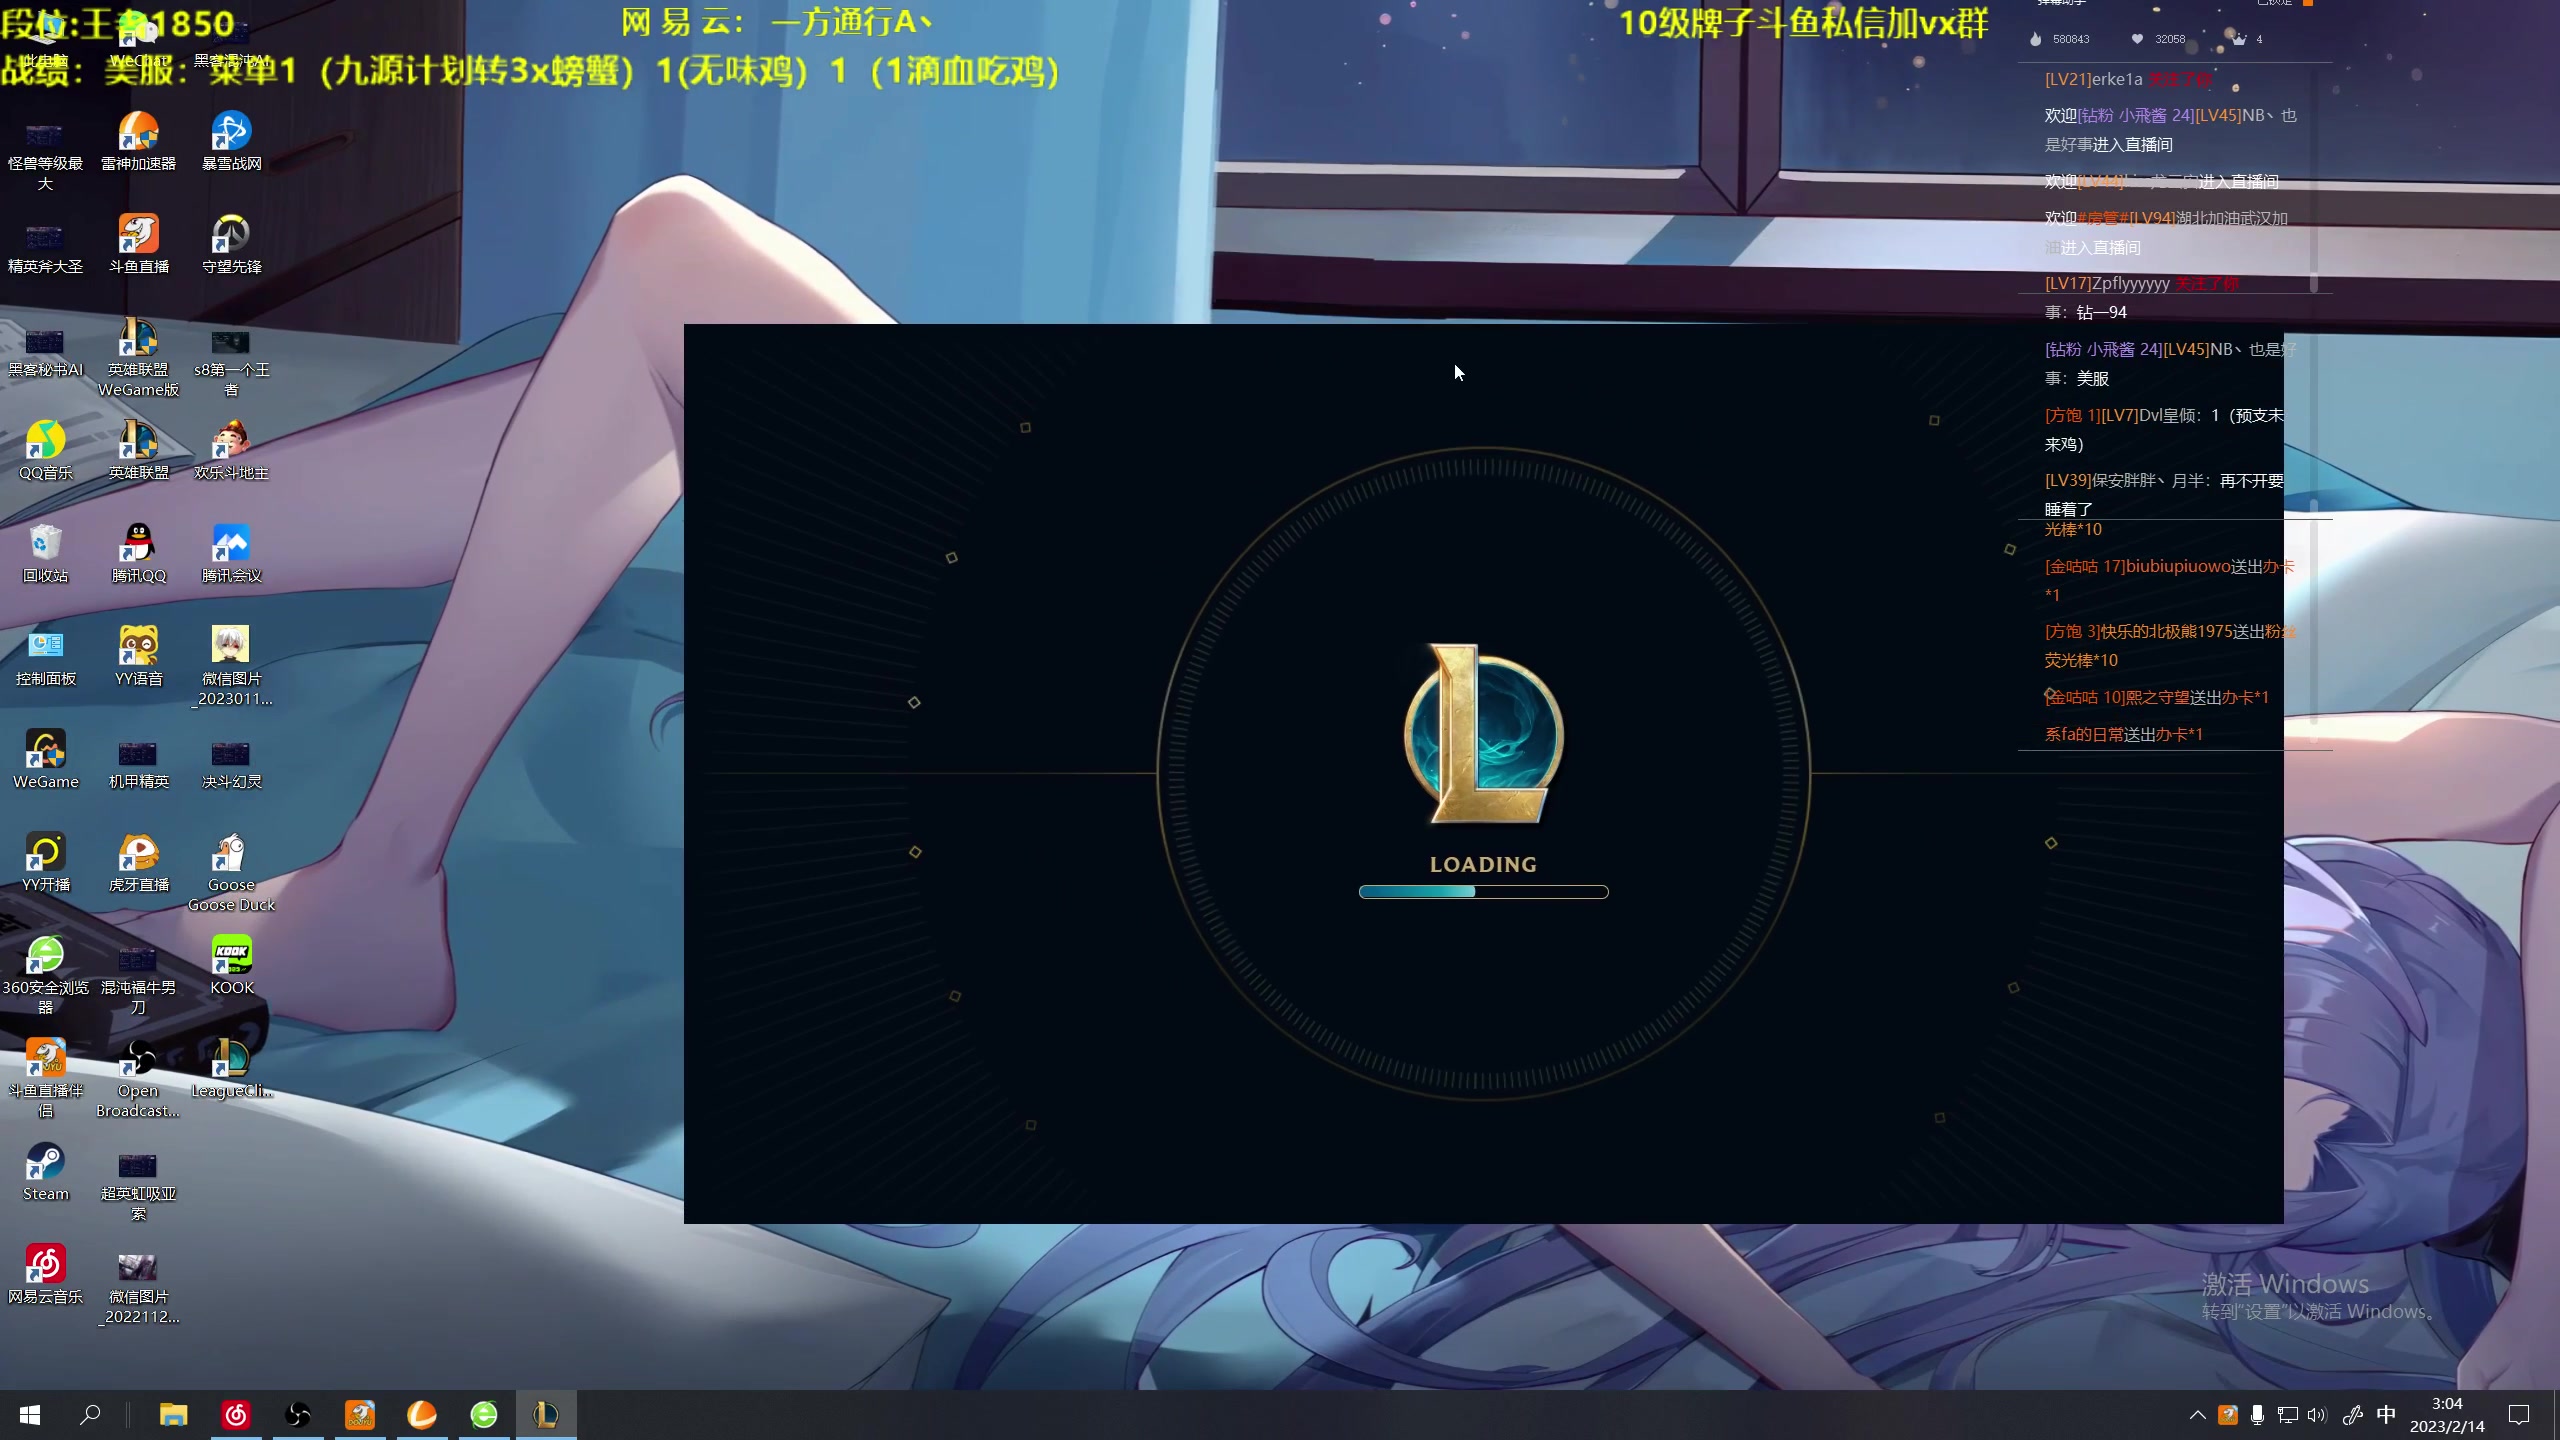Launch Open Broadcast Software from the desktop
Image resolution: width=2560 pixels, height=1440 pixels.
(138, 1079)
